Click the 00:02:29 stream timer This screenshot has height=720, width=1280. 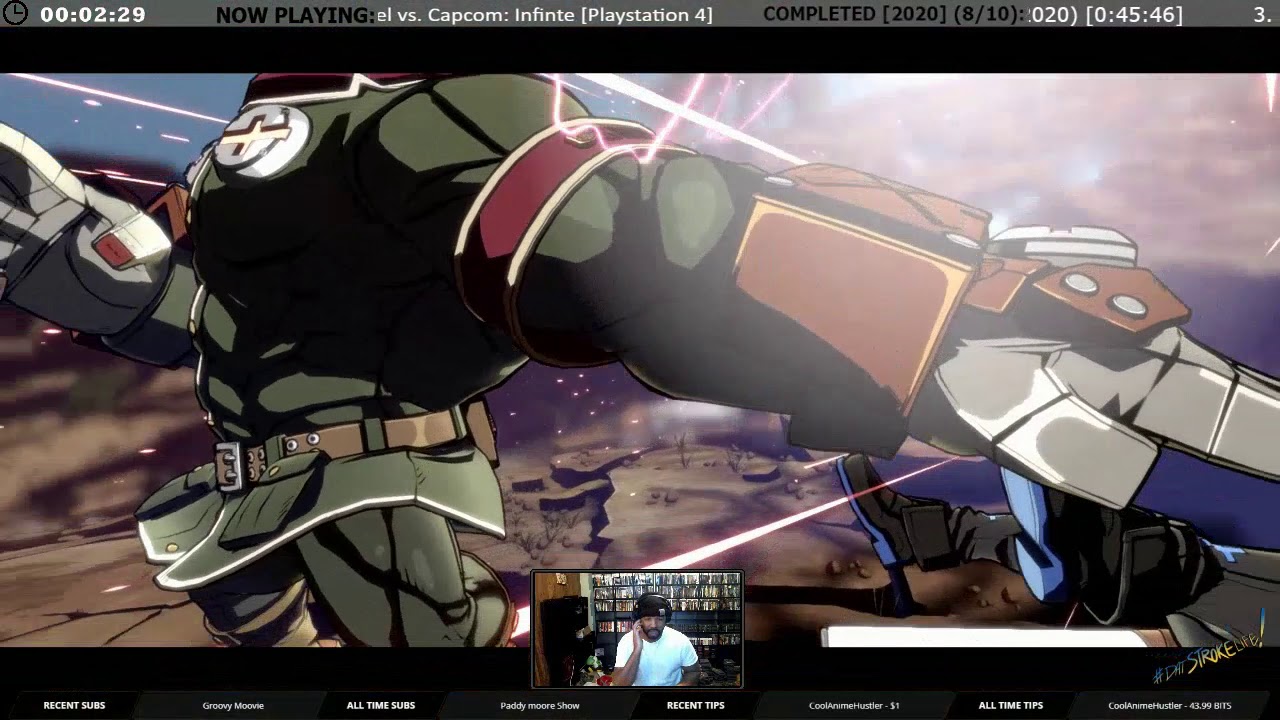click(93, 15)
